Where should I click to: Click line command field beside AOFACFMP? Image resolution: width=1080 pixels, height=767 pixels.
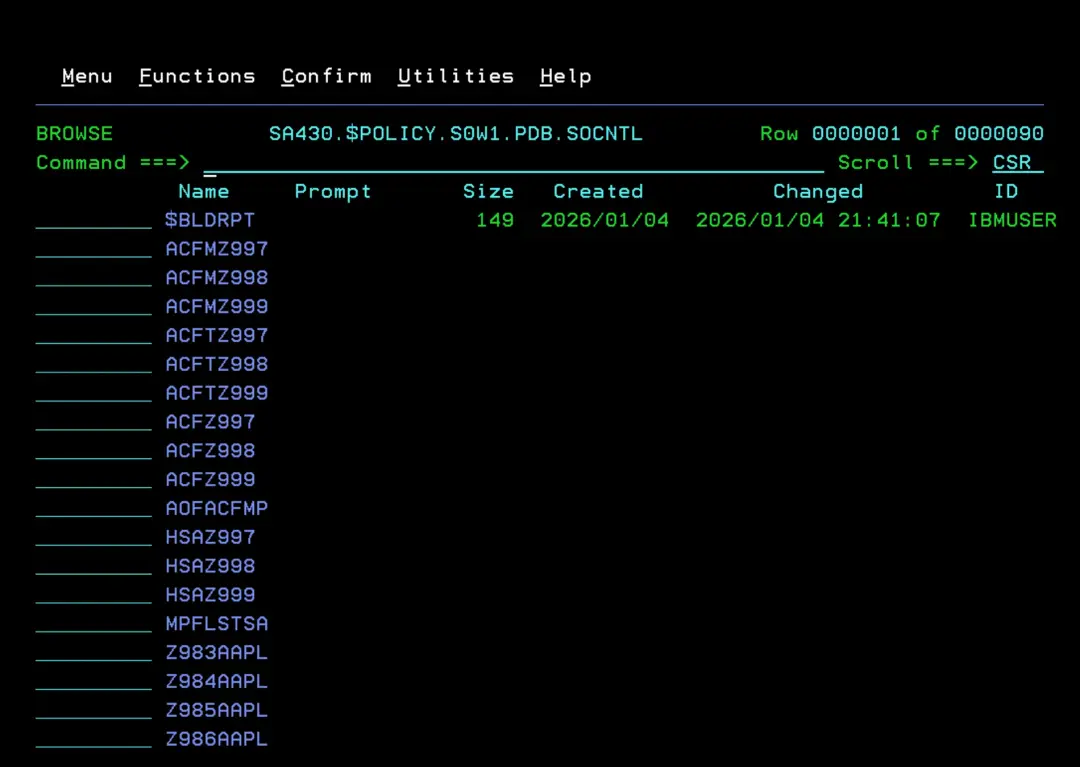point(94,509)
